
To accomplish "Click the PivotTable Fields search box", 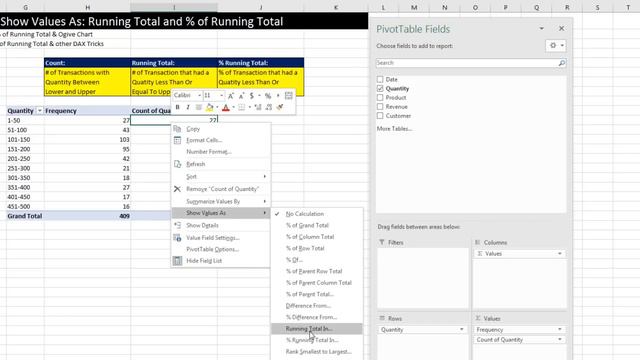I will click(467, 63).
